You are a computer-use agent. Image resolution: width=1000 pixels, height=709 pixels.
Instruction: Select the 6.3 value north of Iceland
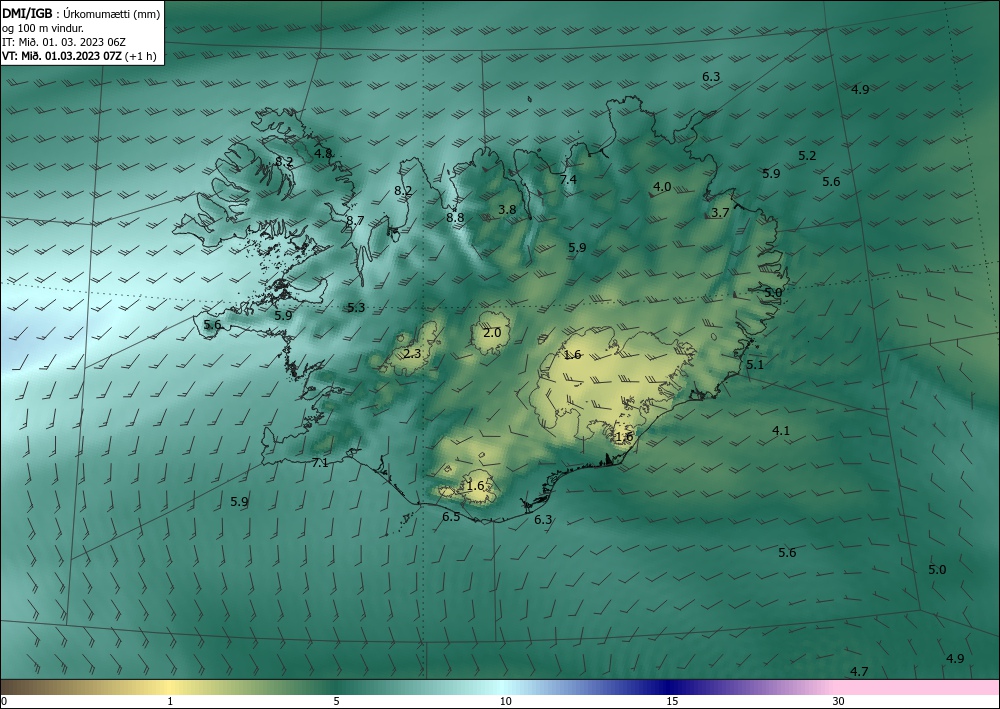point(711,77)
